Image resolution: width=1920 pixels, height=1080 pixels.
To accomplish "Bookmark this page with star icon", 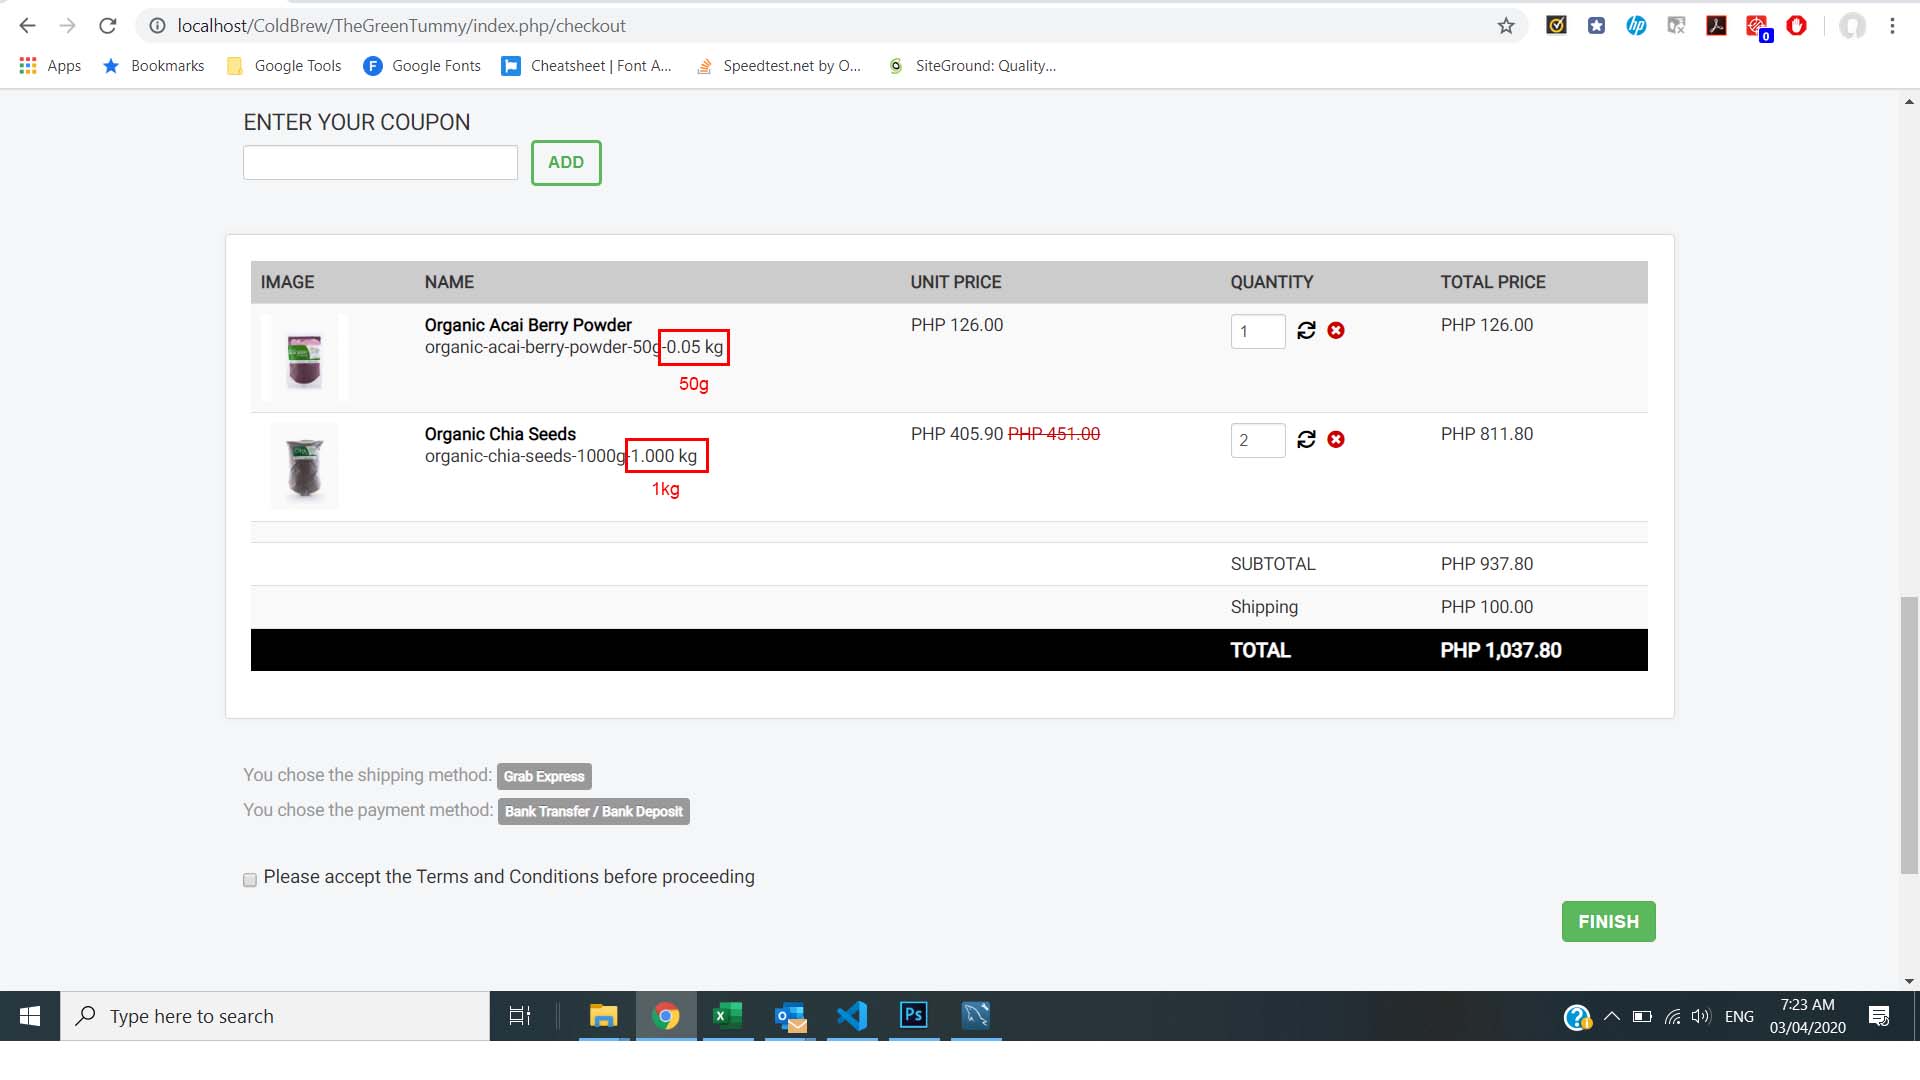I will coord(1506,26).
